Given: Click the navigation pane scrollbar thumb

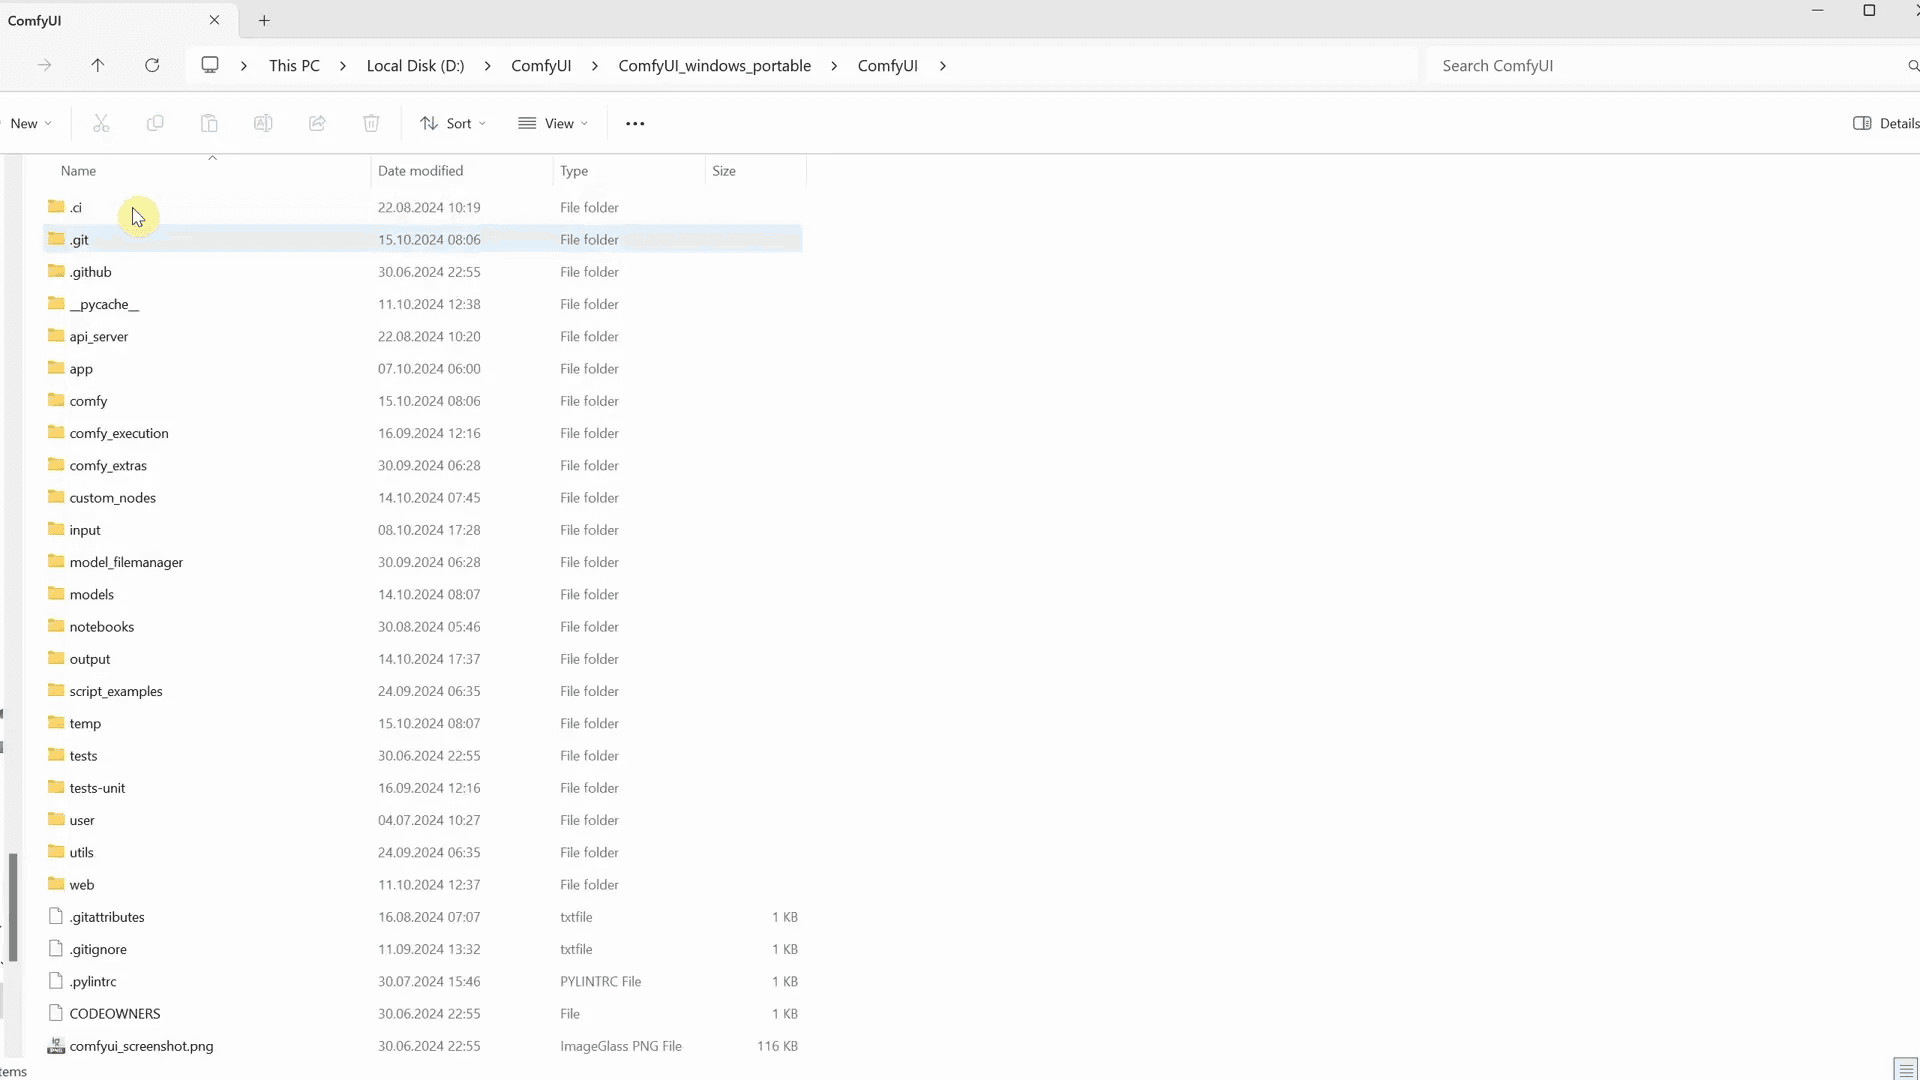Looking at the screenshot, I should tap(13, 907).
